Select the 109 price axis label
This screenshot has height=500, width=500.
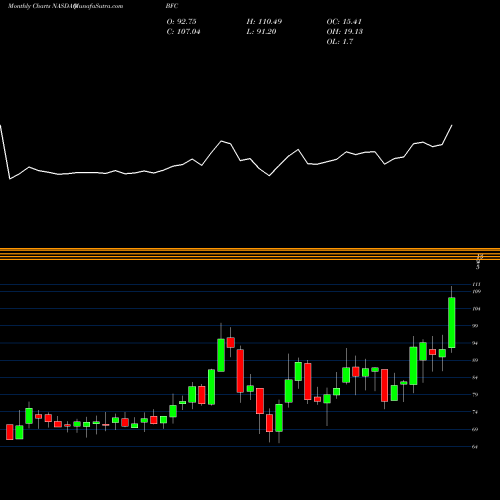pyautogui.click(x=477, y=292)
